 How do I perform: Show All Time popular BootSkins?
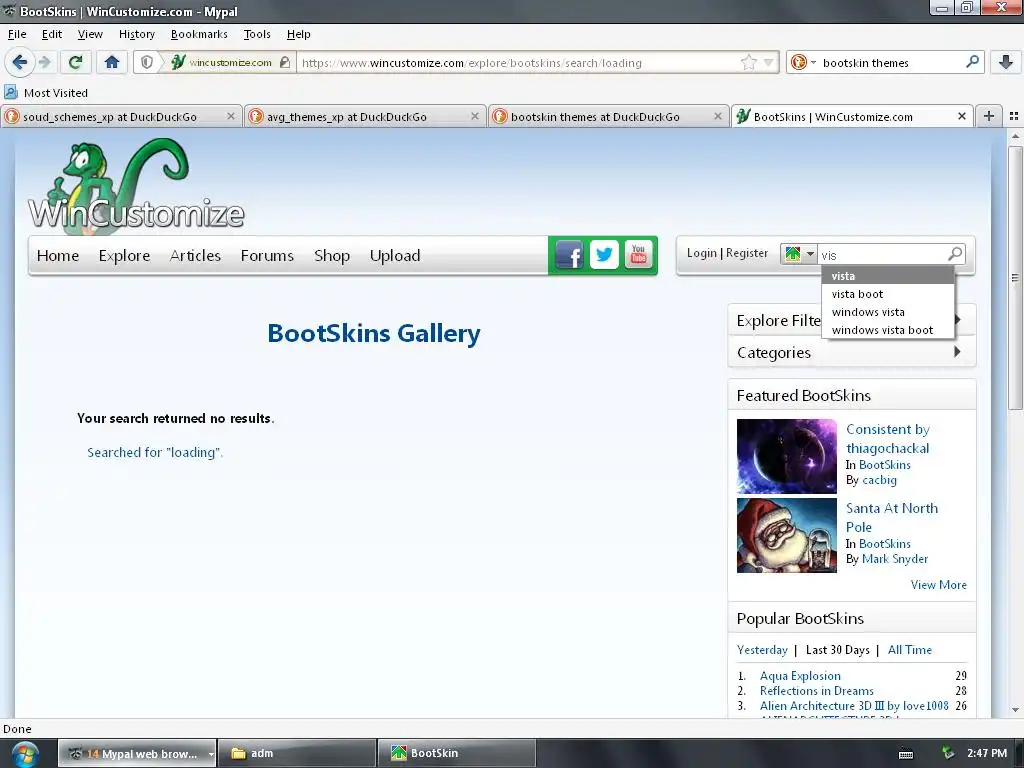pyautogui.click(x=910, y=650)
